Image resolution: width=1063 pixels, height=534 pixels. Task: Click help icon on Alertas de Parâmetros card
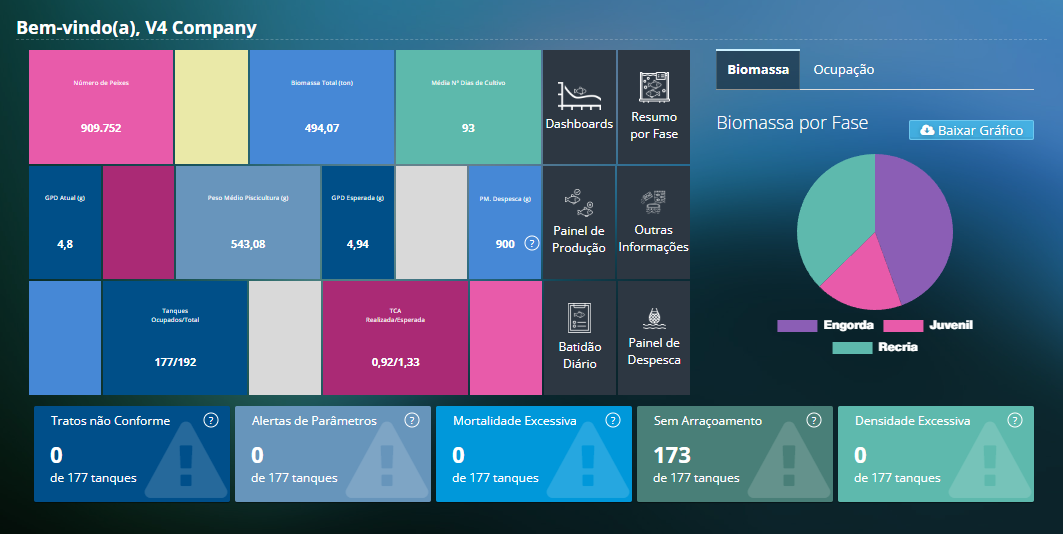412,420
